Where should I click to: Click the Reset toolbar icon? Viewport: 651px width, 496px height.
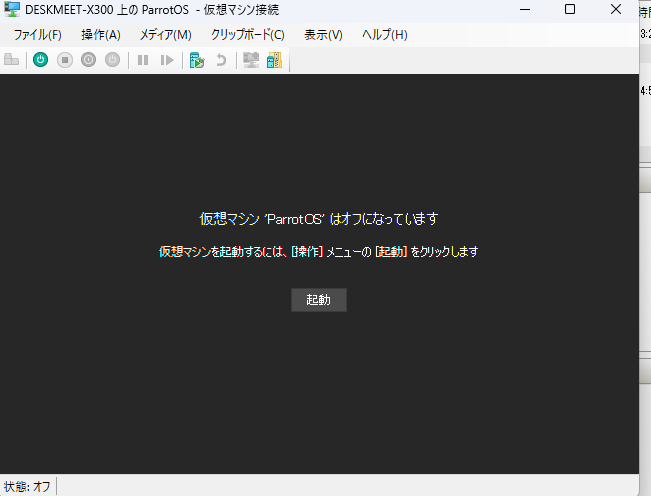(x=167, y=60)
